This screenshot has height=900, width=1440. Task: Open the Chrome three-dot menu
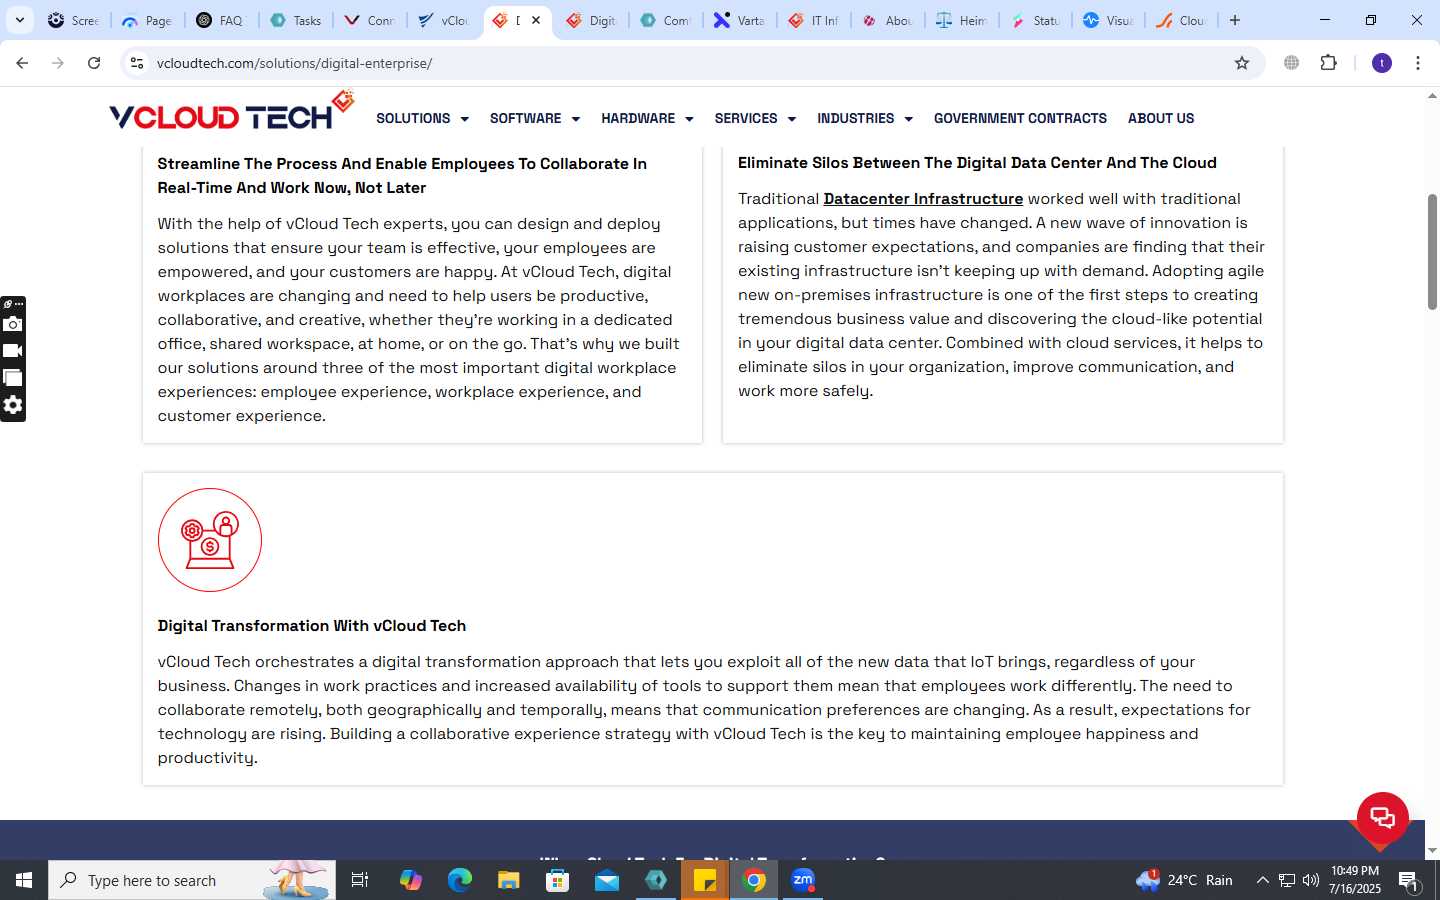pyautogui.click(x=1418, y=63)
